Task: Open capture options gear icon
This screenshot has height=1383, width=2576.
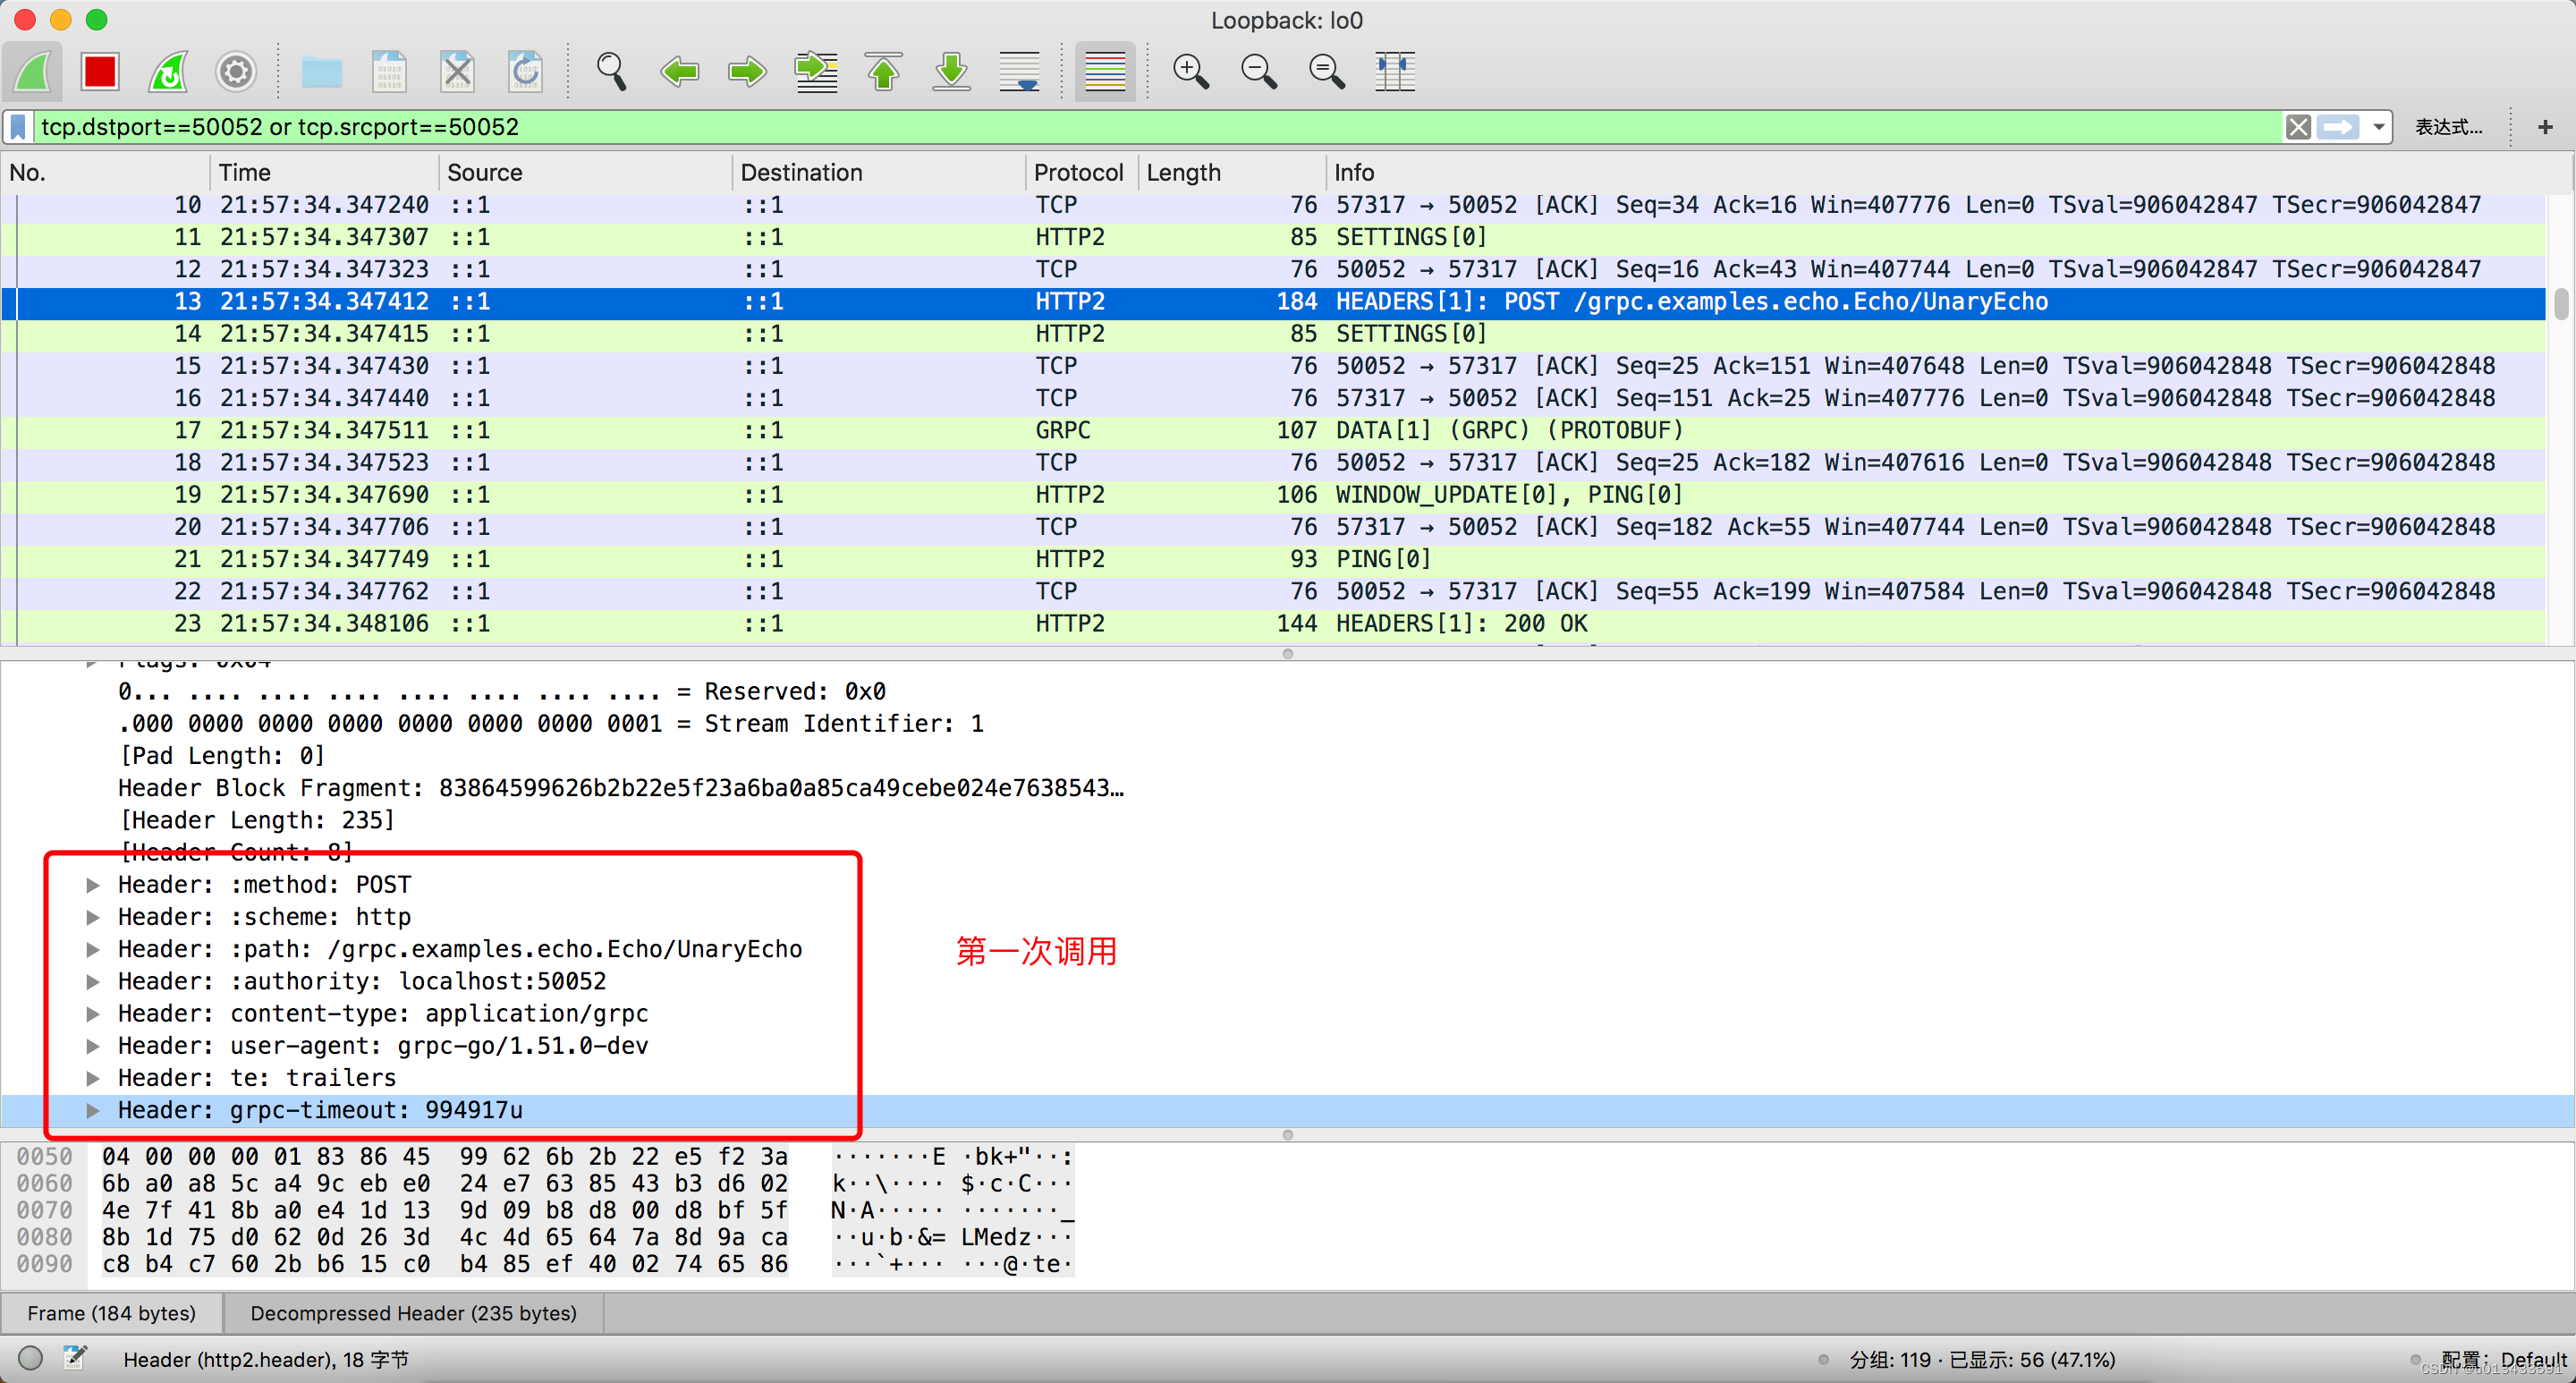Action: [236, 72]
